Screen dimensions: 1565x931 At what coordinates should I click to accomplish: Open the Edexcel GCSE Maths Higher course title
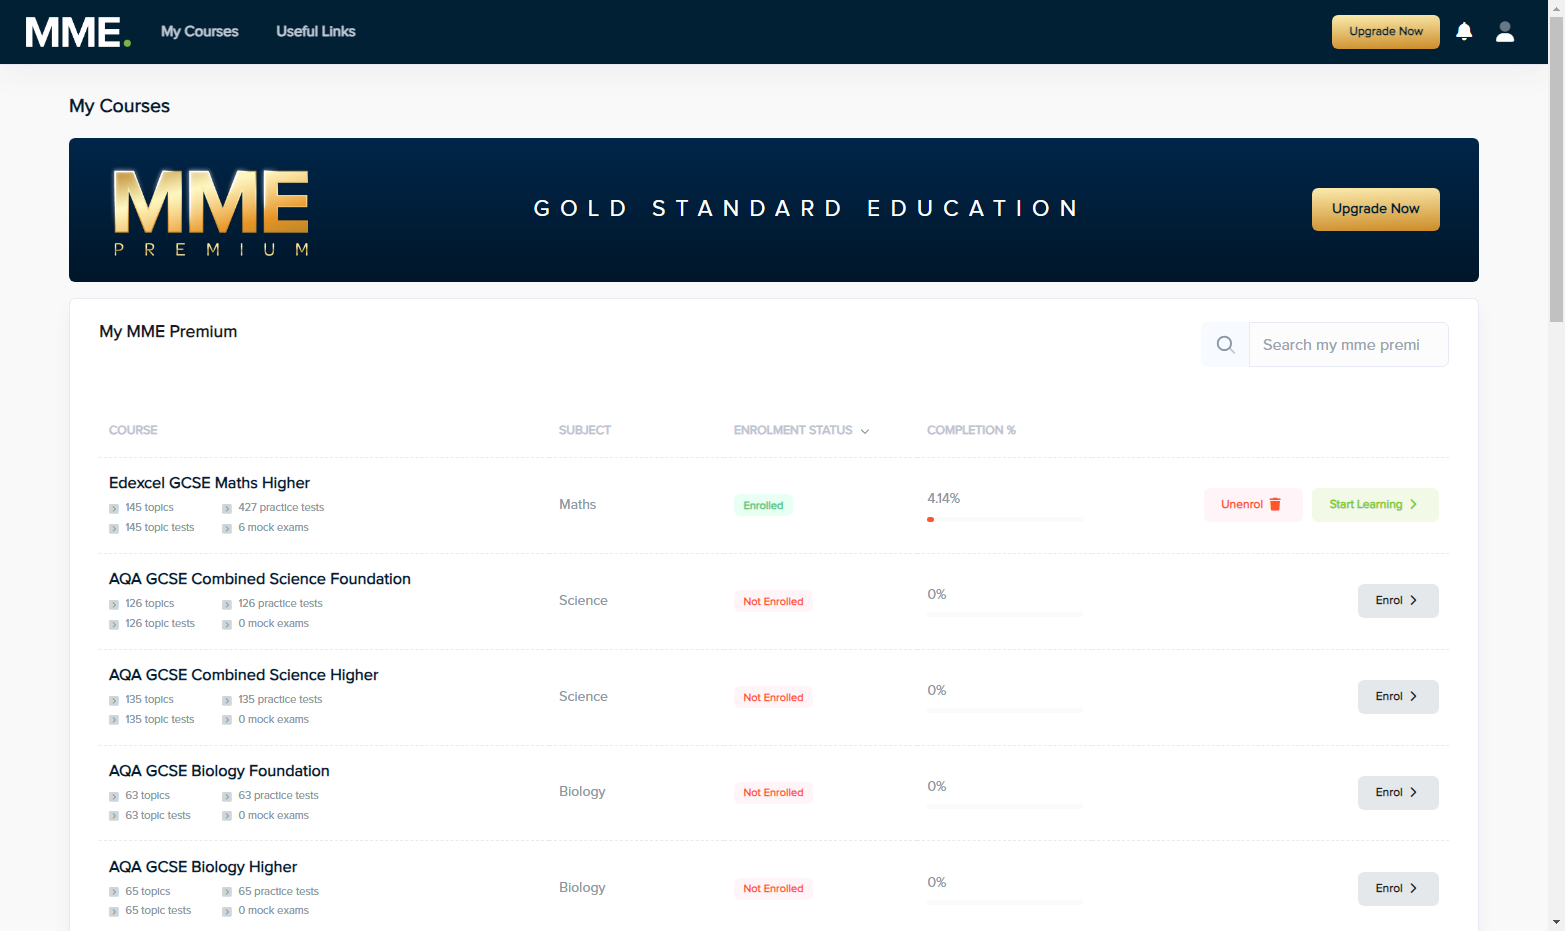click(x=209, y=483)
